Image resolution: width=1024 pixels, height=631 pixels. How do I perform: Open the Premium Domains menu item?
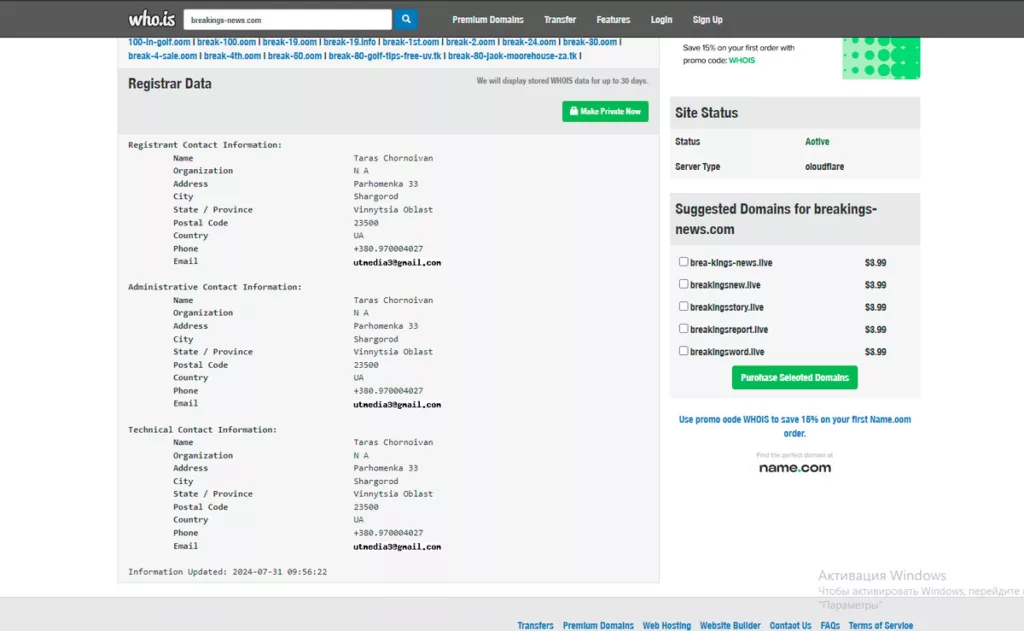point(487,20)
